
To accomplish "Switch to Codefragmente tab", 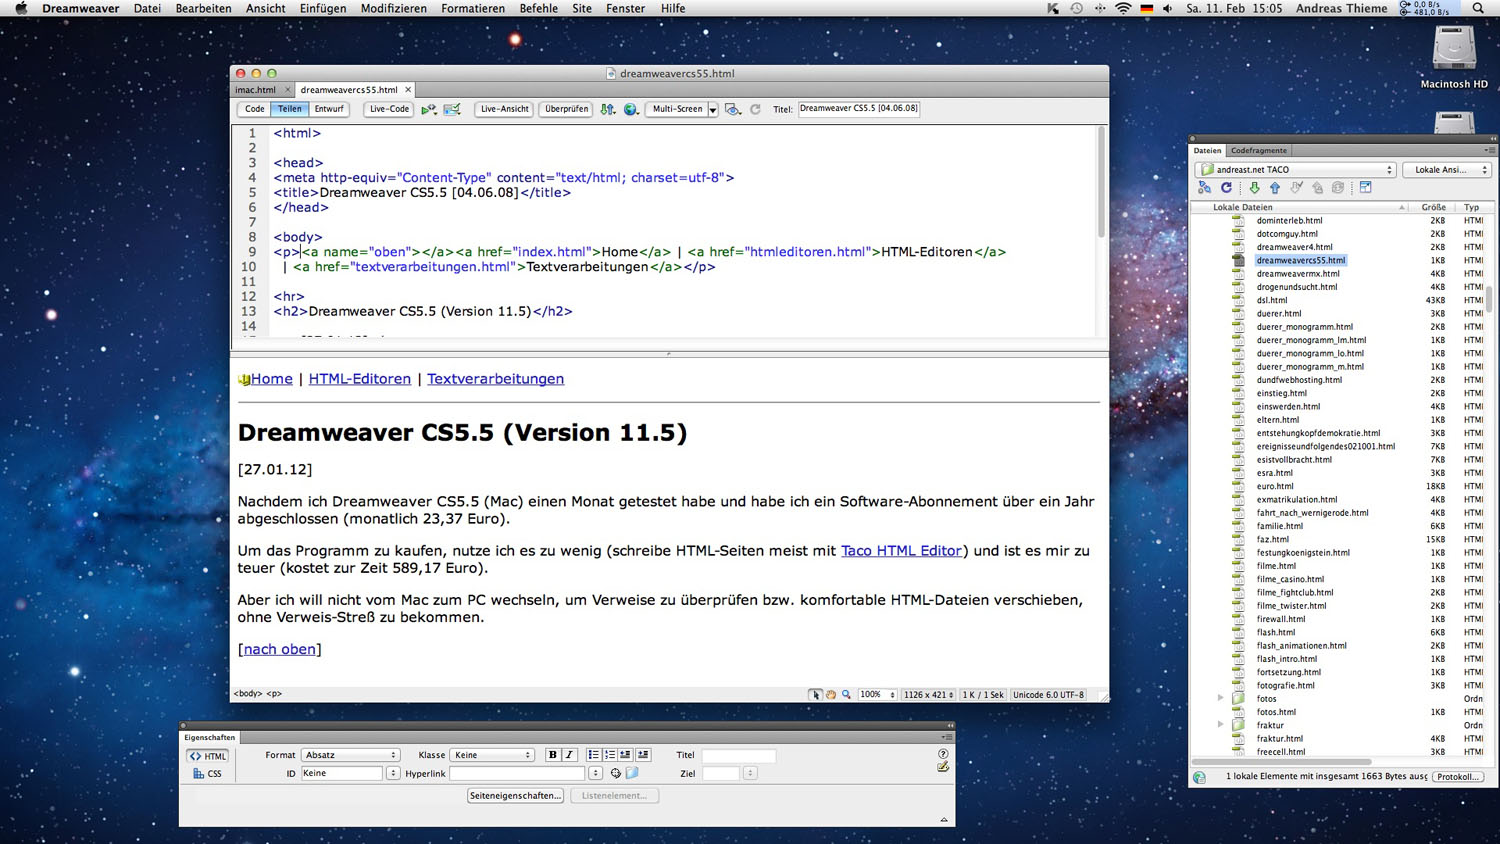I will click(x=1259, y=151).
